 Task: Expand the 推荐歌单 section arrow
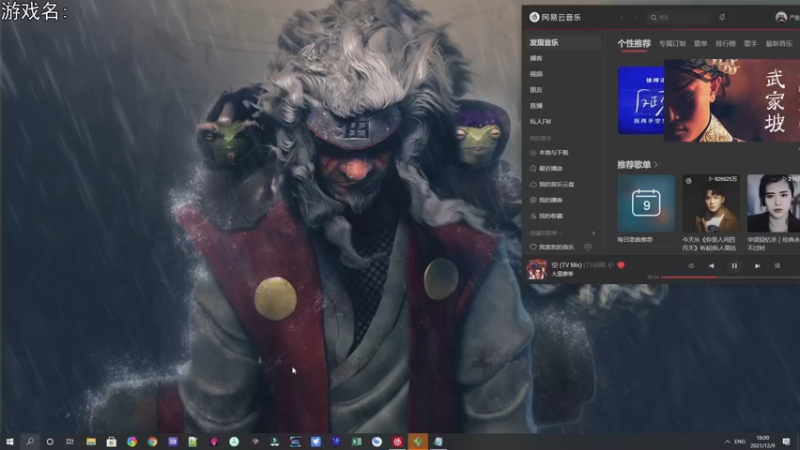656,165
